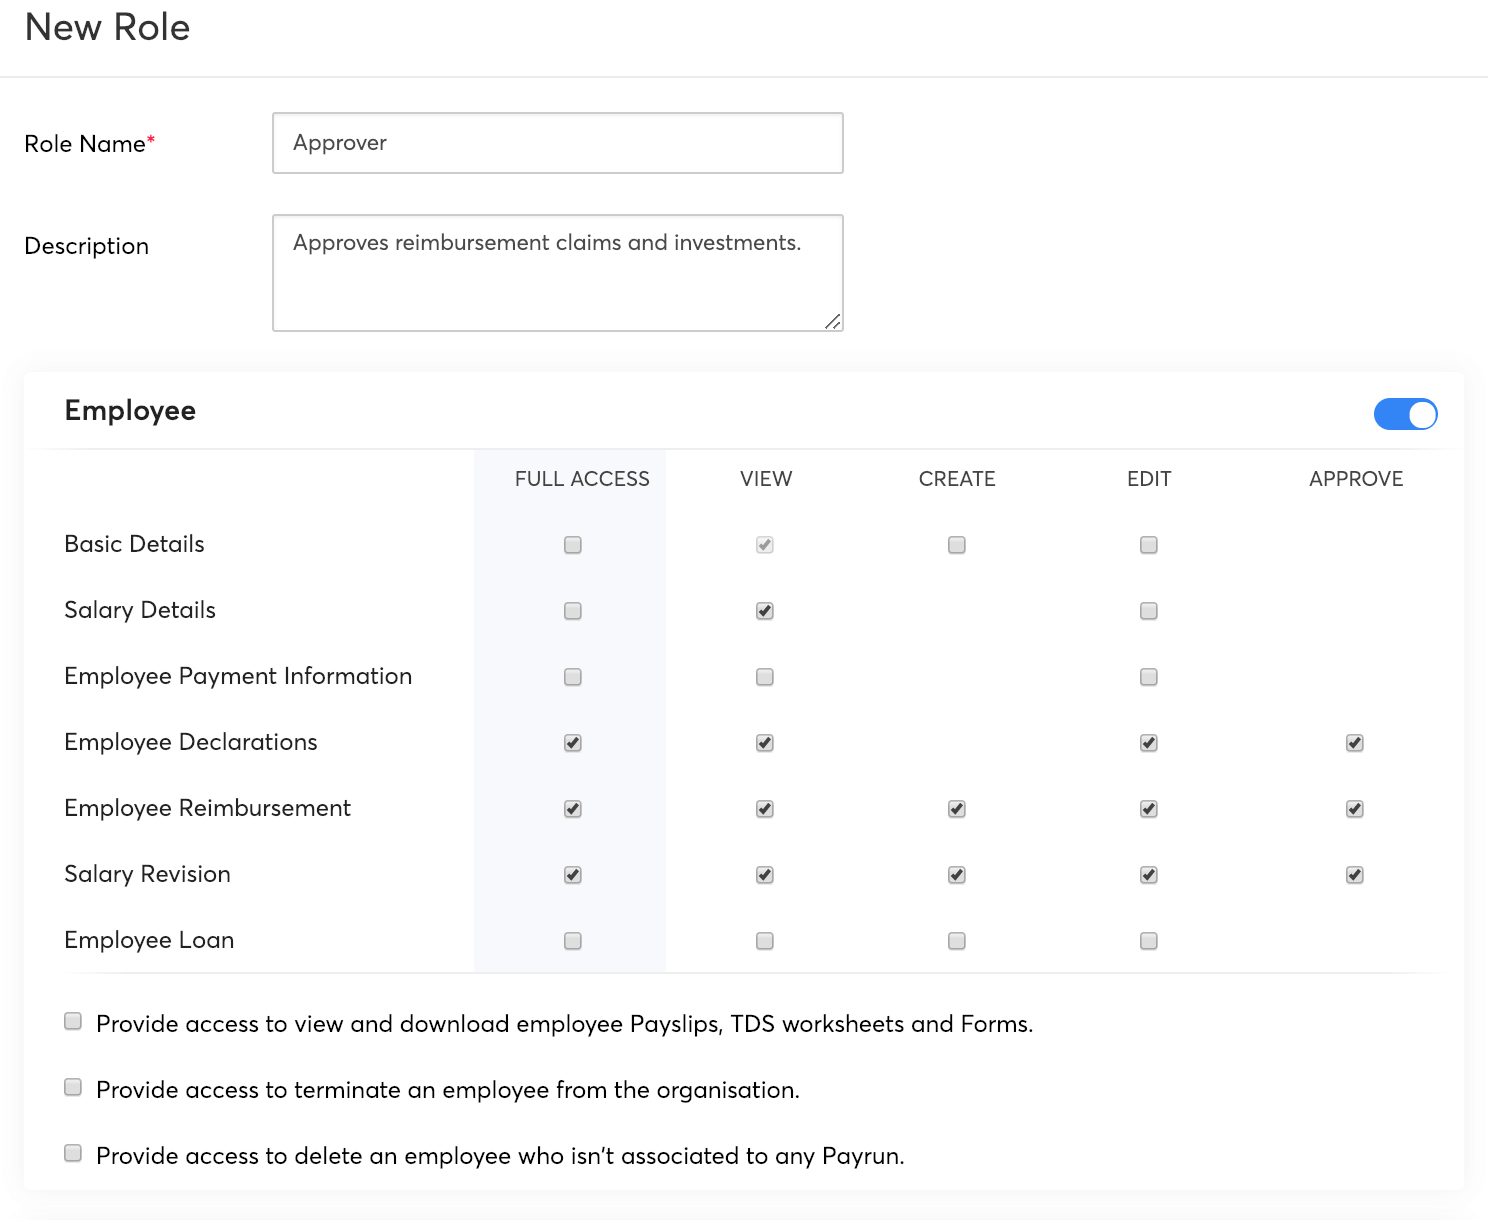Uncheck View permission for Salary Details
Image resolution: width=1488 pixels, height=1220 pixels.
[765, 611]
